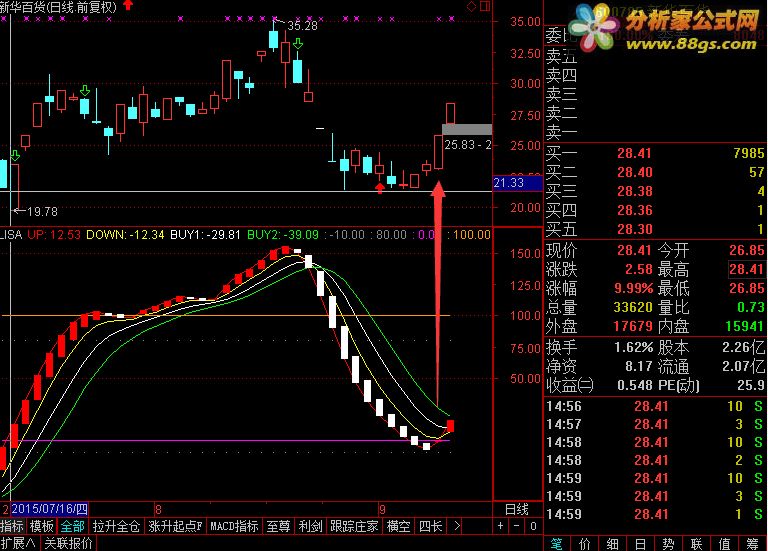Click the 买一 bid price 28.41
This screenshot has height=551, width=768.
pos(634,153)
